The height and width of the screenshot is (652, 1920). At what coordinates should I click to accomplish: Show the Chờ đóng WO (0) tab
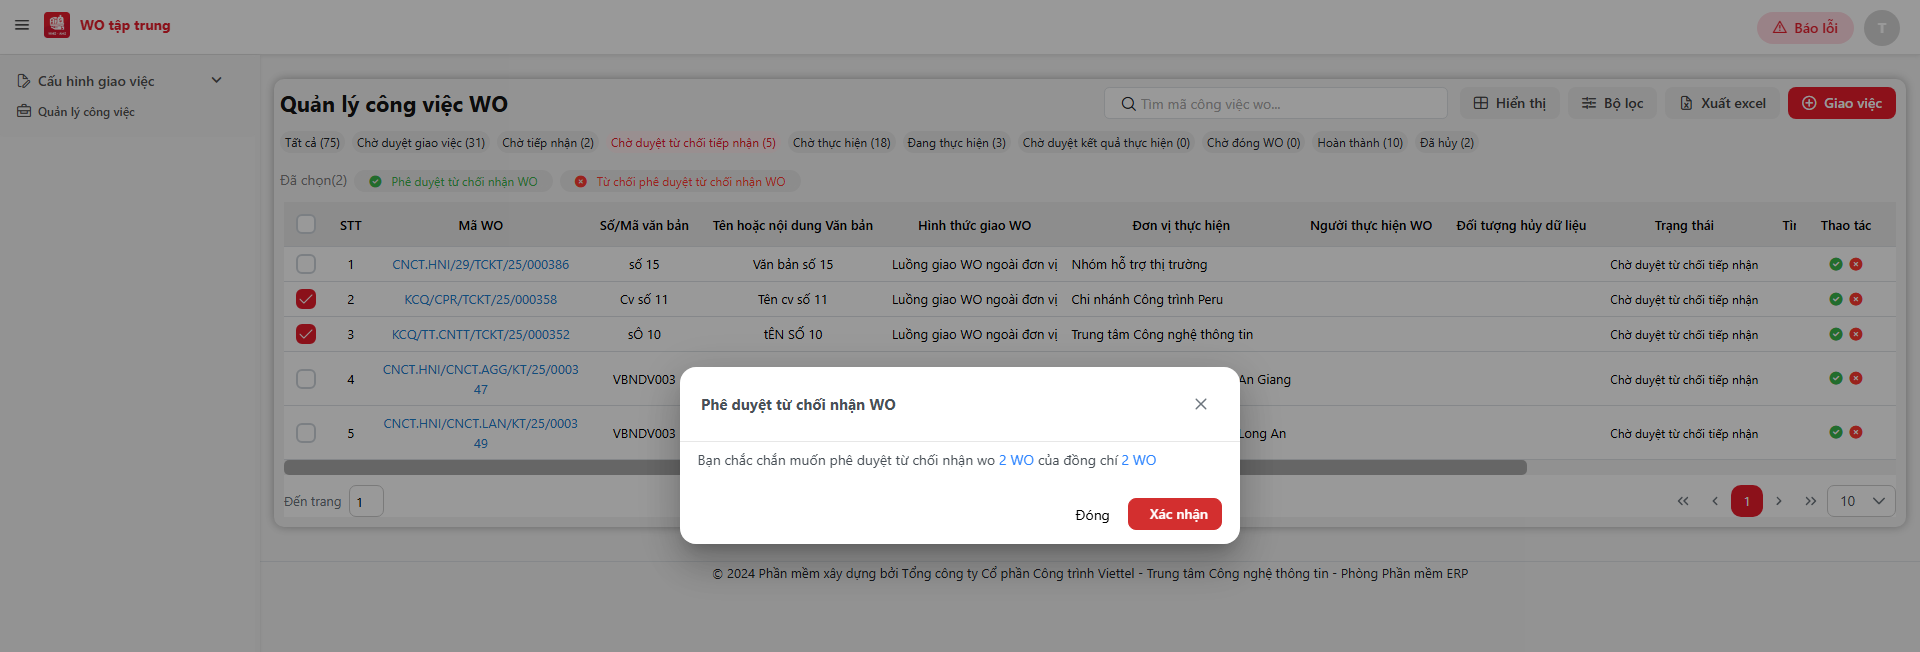pos(1254,143)
